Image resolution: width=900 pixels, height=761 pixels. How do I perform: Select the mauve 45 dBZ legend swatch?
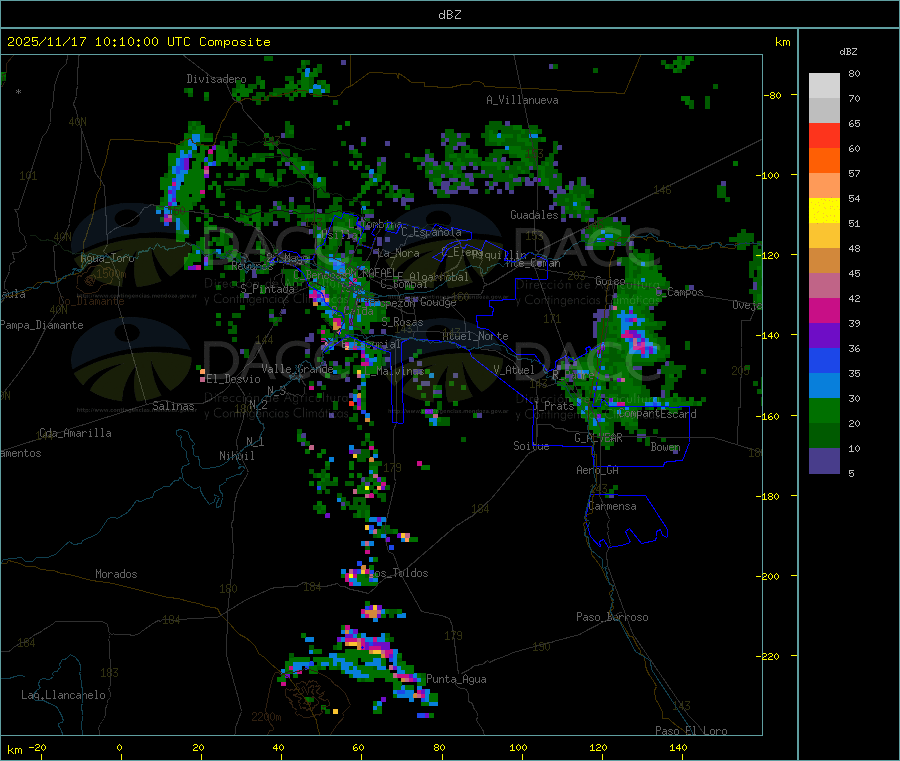824,285
